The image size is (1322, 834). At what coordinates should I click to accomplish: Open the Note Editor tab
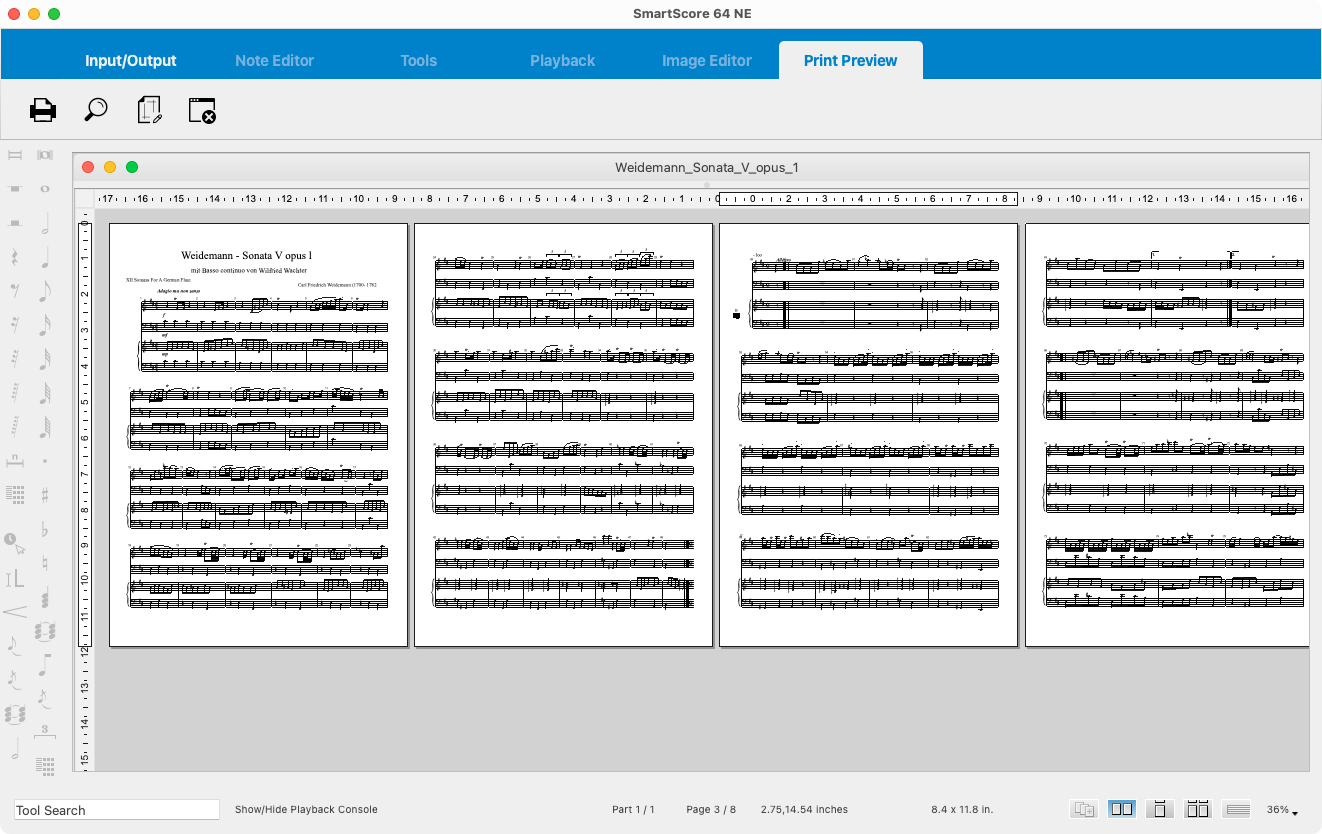(x=275, y=61)
